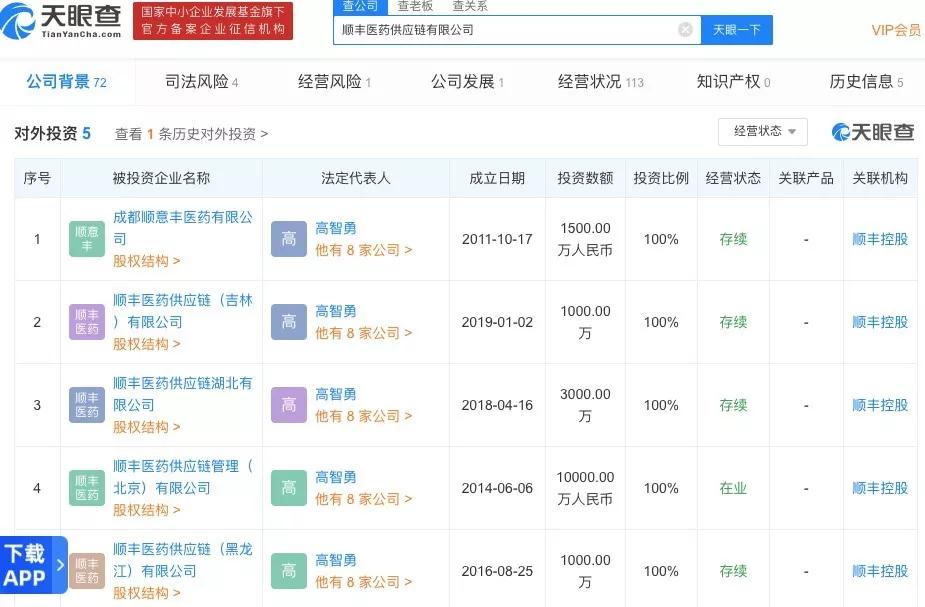925x607 pixels.
Task: Clear the search box with the × icon
Action: point(685,29)
